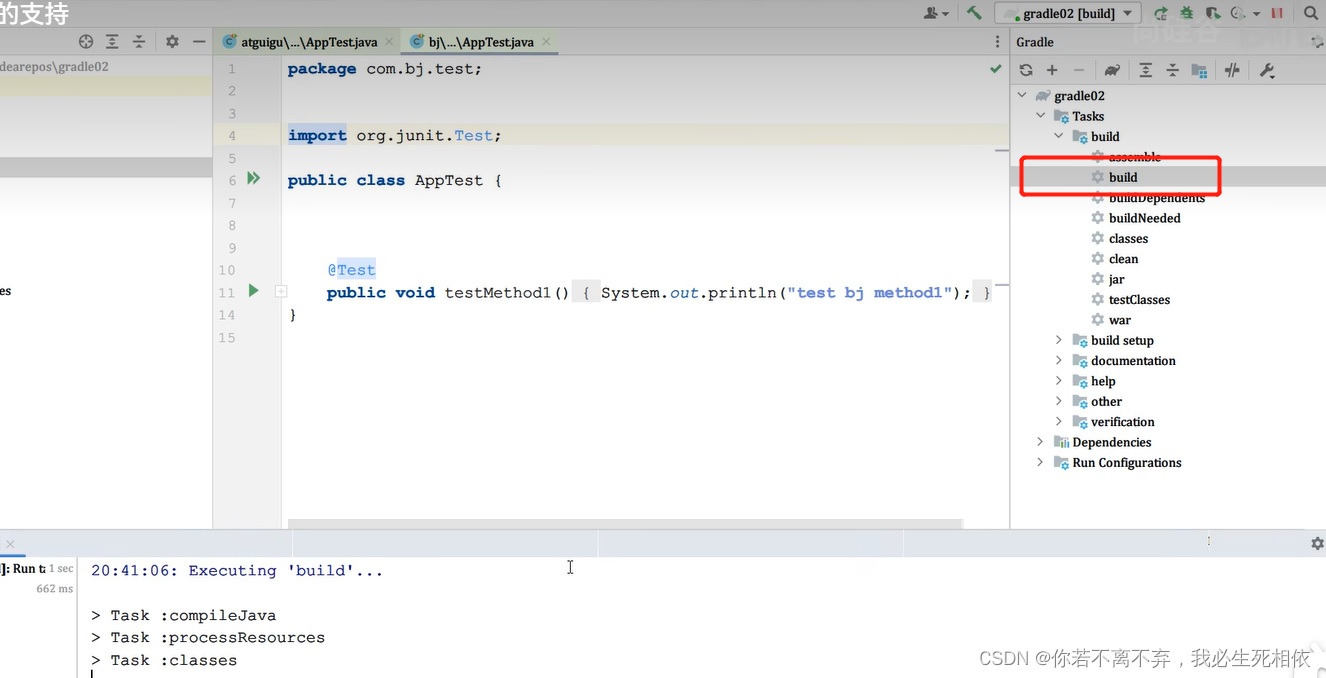Start debugging with the green bug icon
The height and width of the screenshot is (678, 1326).
coord(1186,13)
